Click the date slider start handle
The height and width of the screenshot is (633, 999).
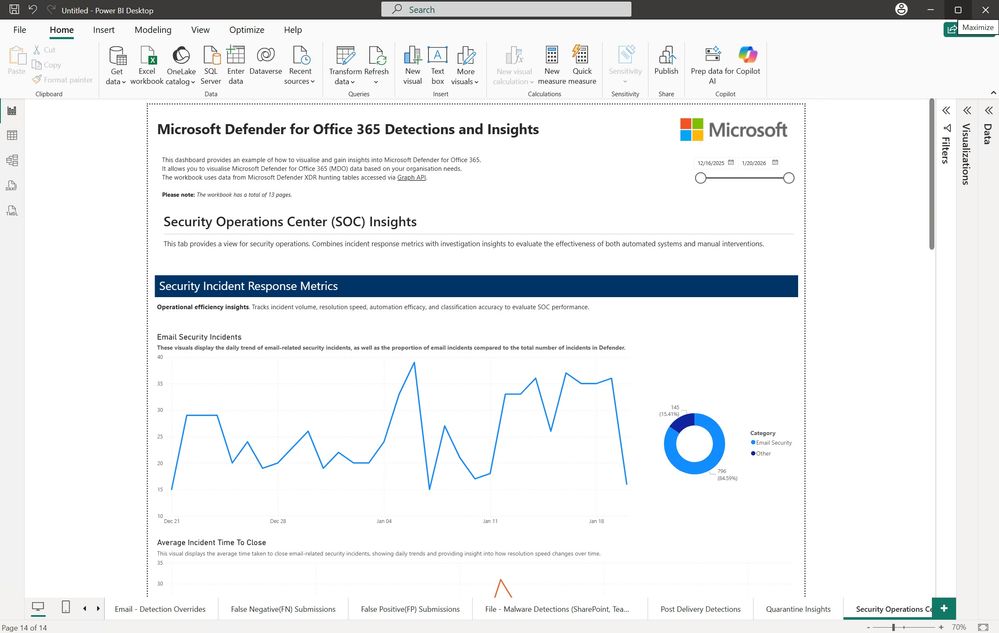701,178
